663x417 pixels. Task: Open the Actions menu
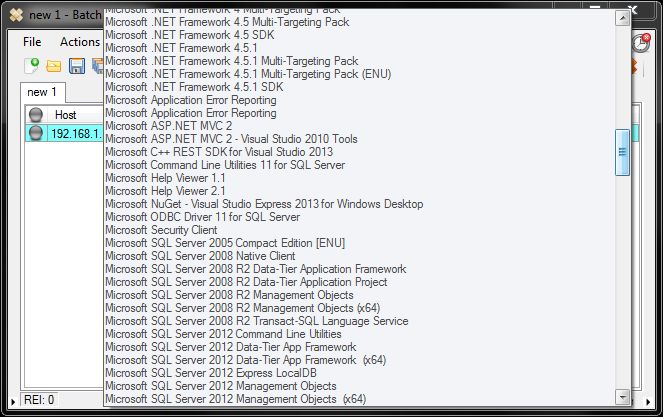coord(80,42)
